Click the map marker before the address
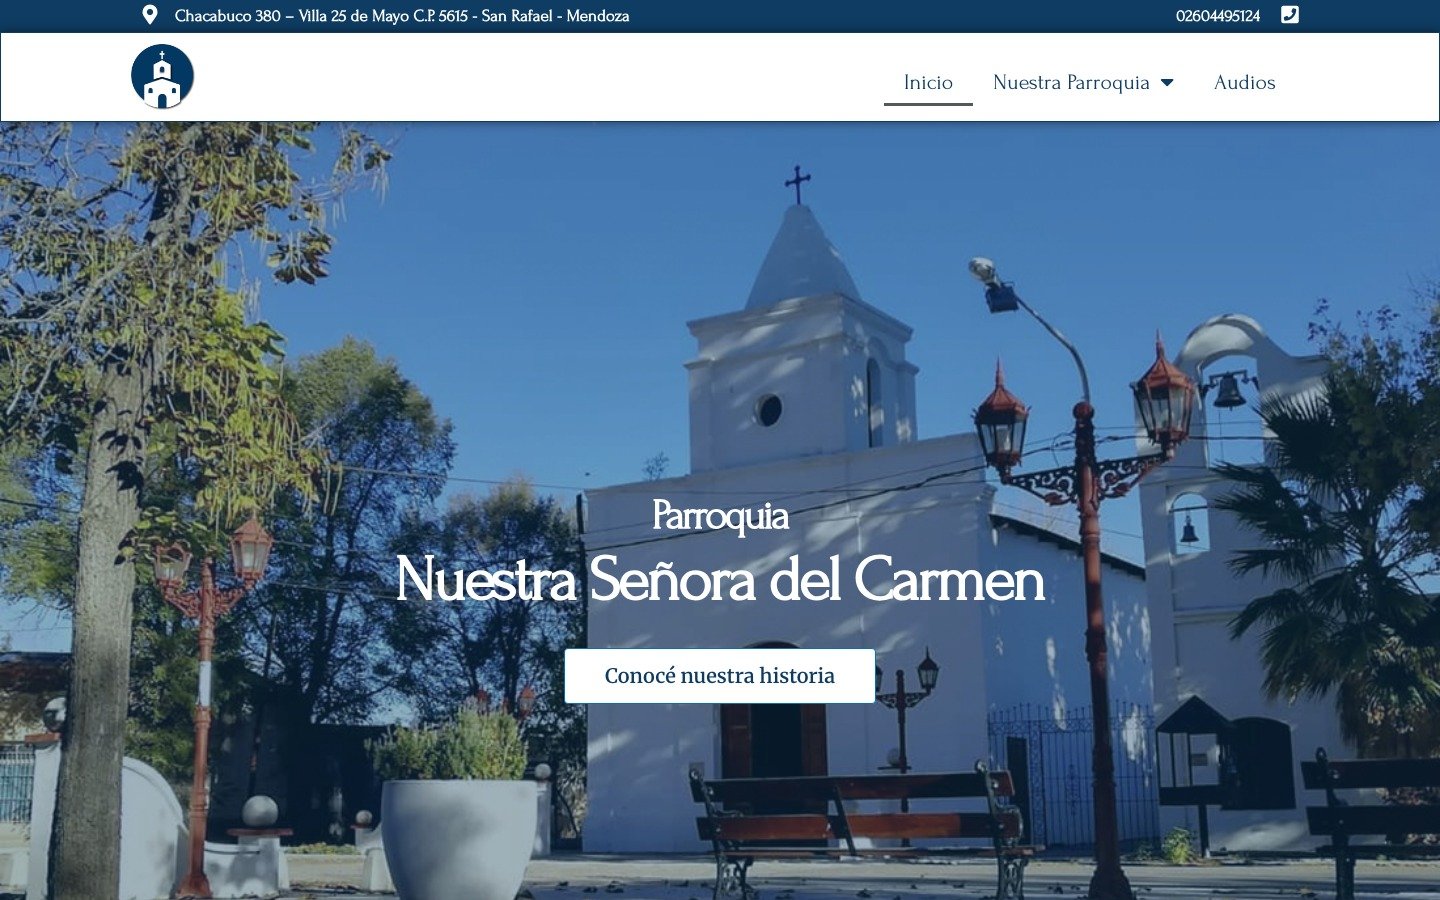This screenshot has height=900, width=1440. click(150, 14)
